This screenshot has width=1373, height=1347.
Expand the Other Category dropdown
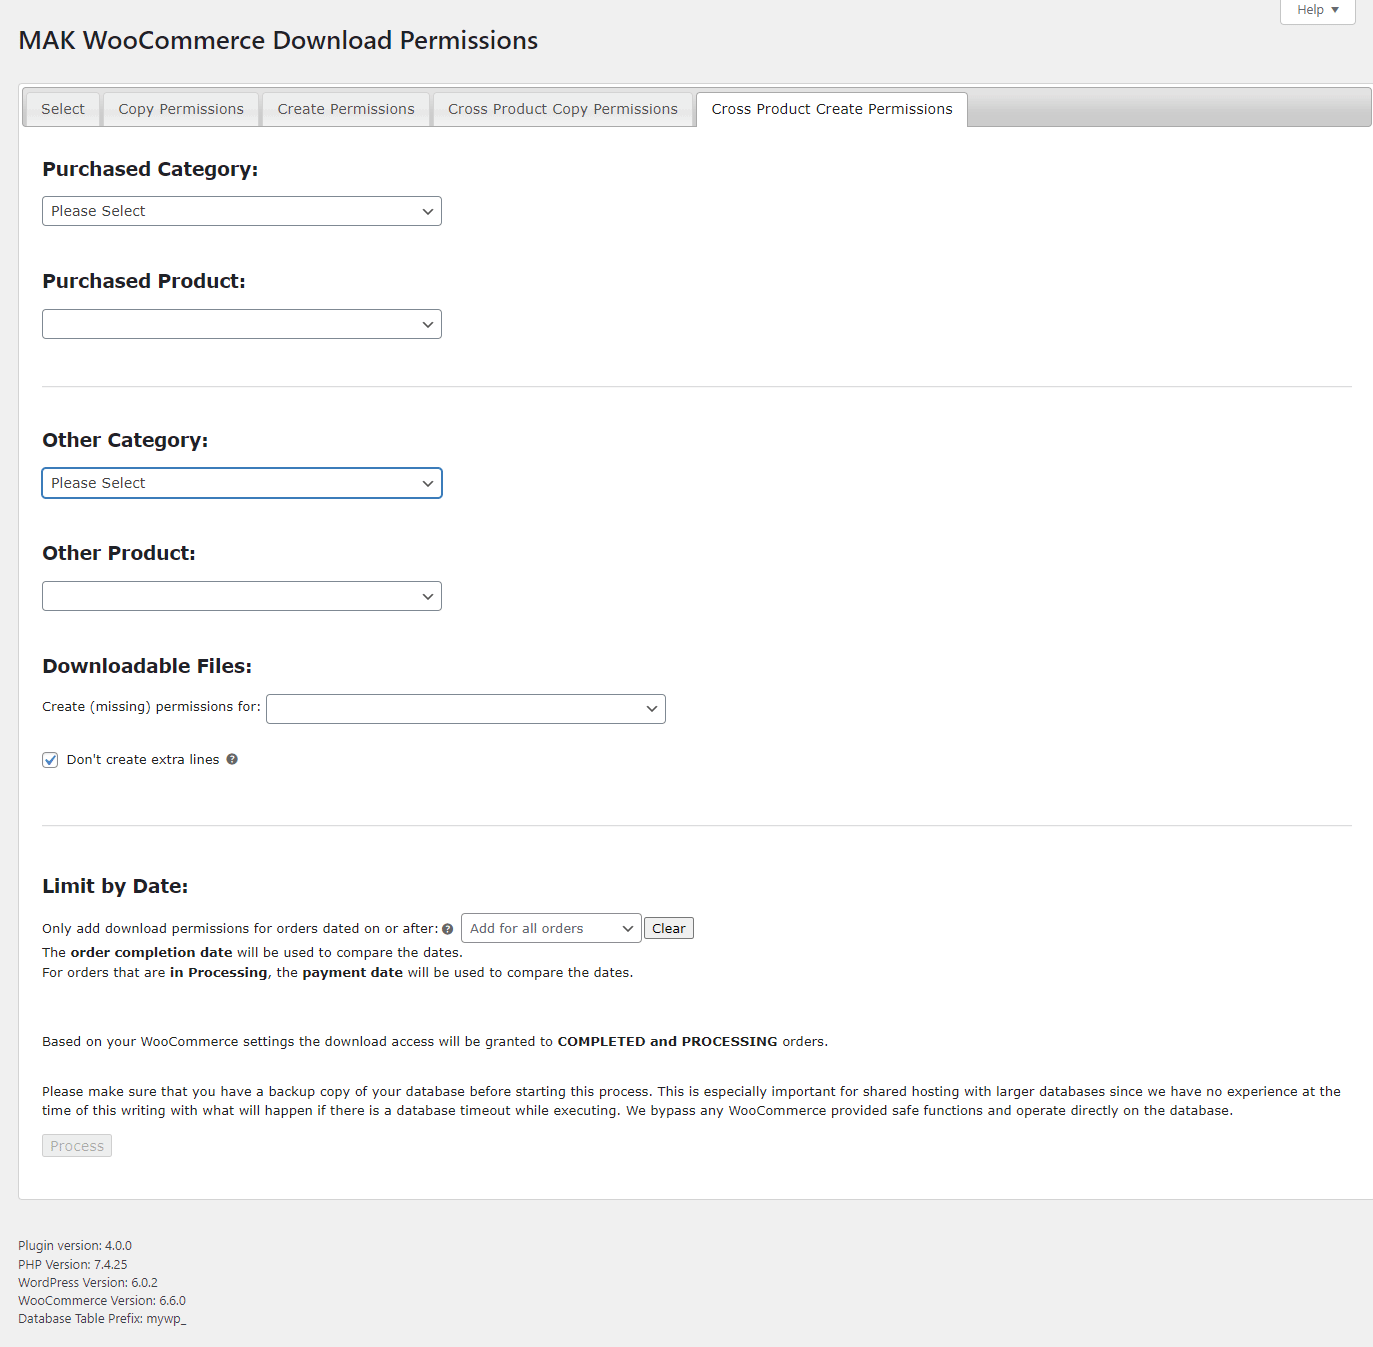(241, 483)
